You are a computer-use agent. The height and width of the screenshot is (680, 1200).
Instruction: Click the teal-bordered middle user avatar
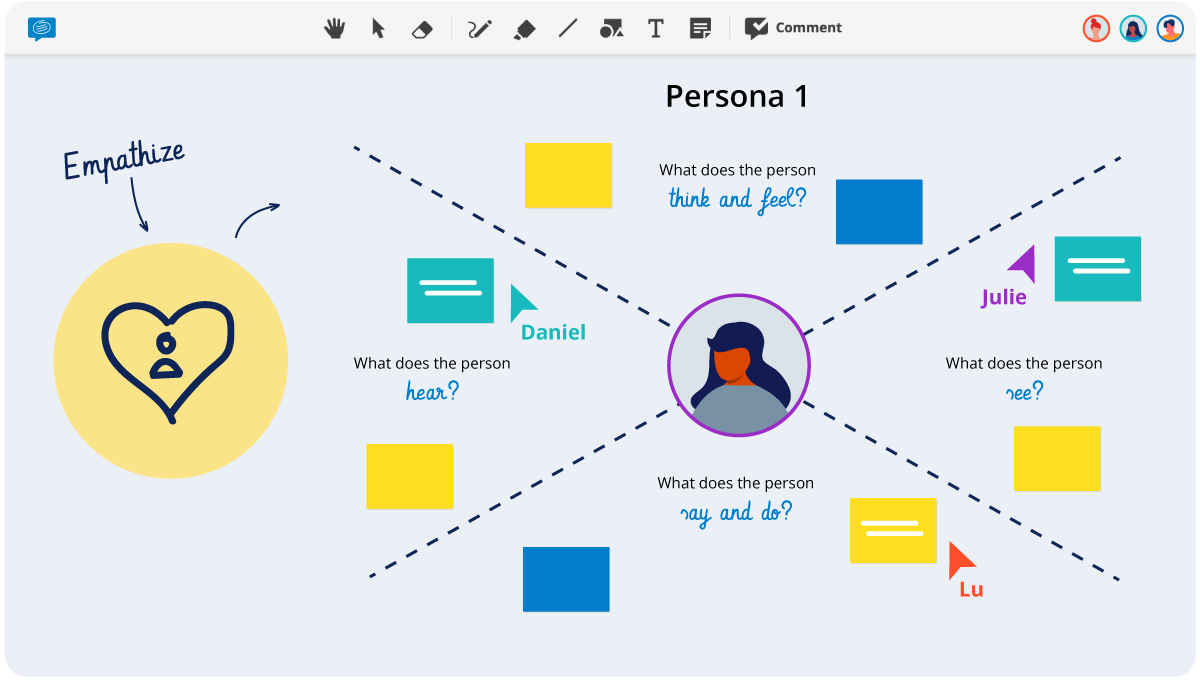(1133, 29)
